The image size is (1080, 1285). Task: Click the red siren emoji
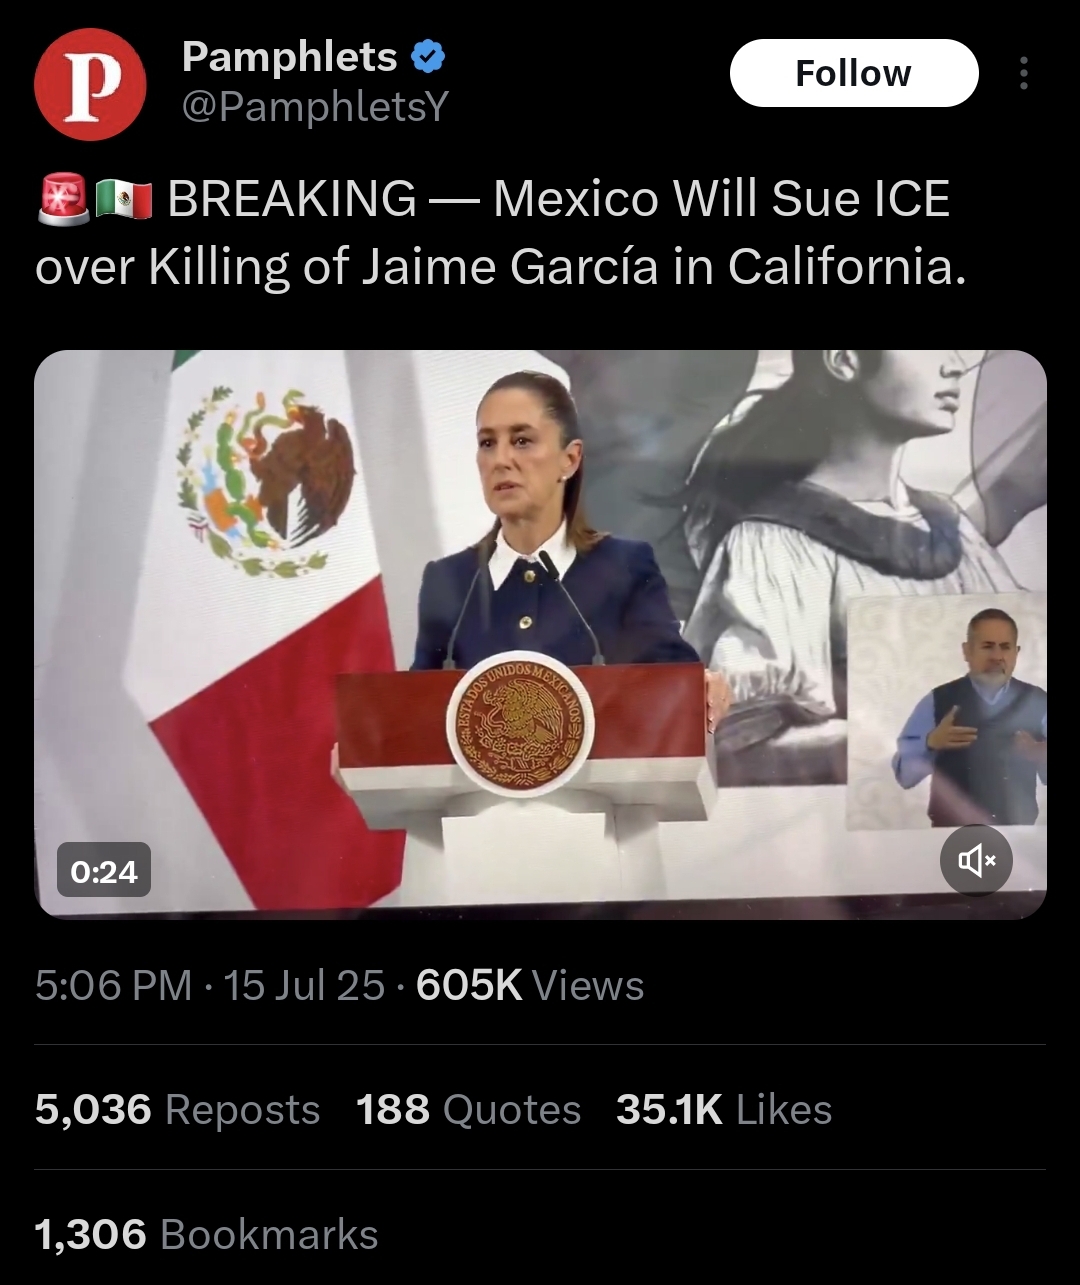pyautogui.click(x=63, y=198)
